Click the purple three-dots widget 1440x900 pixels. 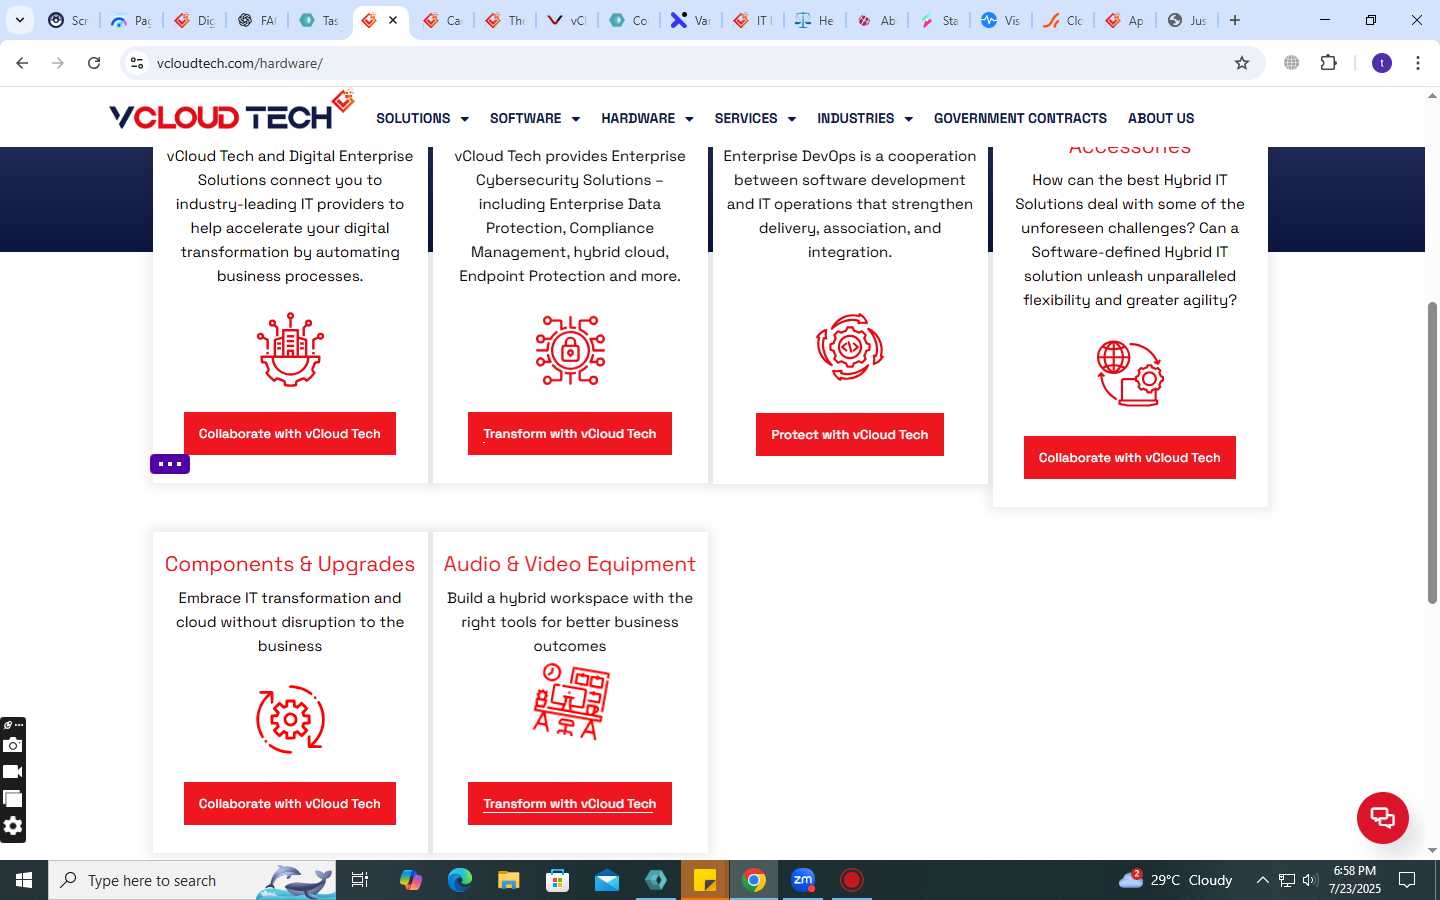(x=170, y=464)
